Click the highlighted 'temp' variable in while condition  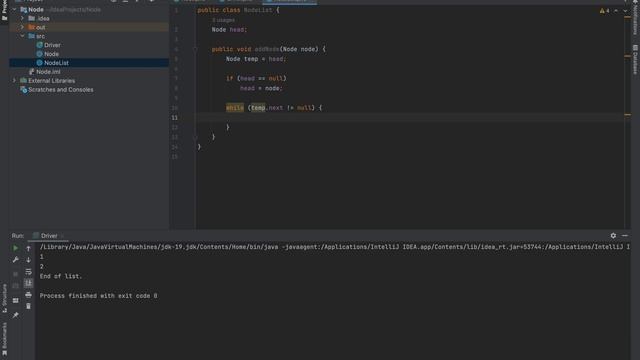click(258, 108)
